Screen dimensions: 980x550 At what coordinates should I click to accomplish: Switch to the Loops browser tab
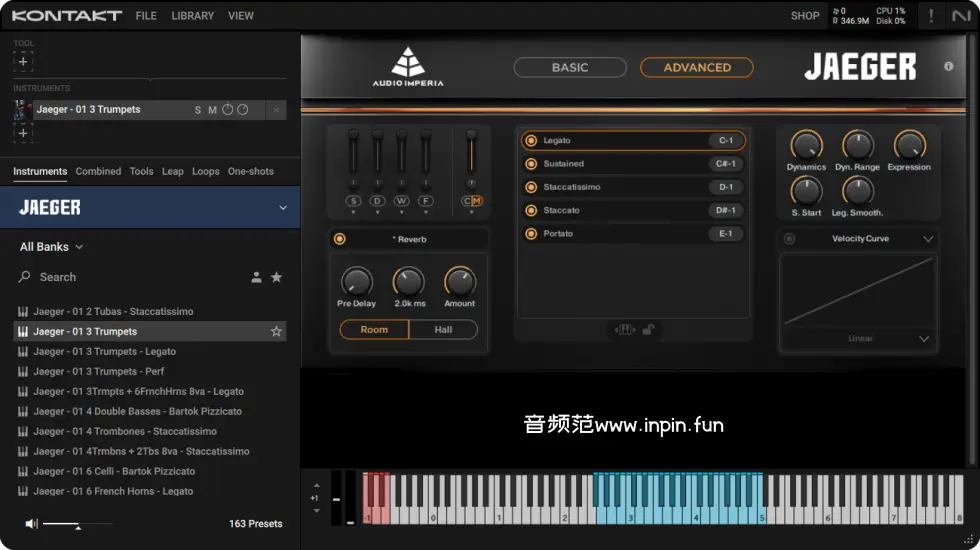(x=206, y=171)
